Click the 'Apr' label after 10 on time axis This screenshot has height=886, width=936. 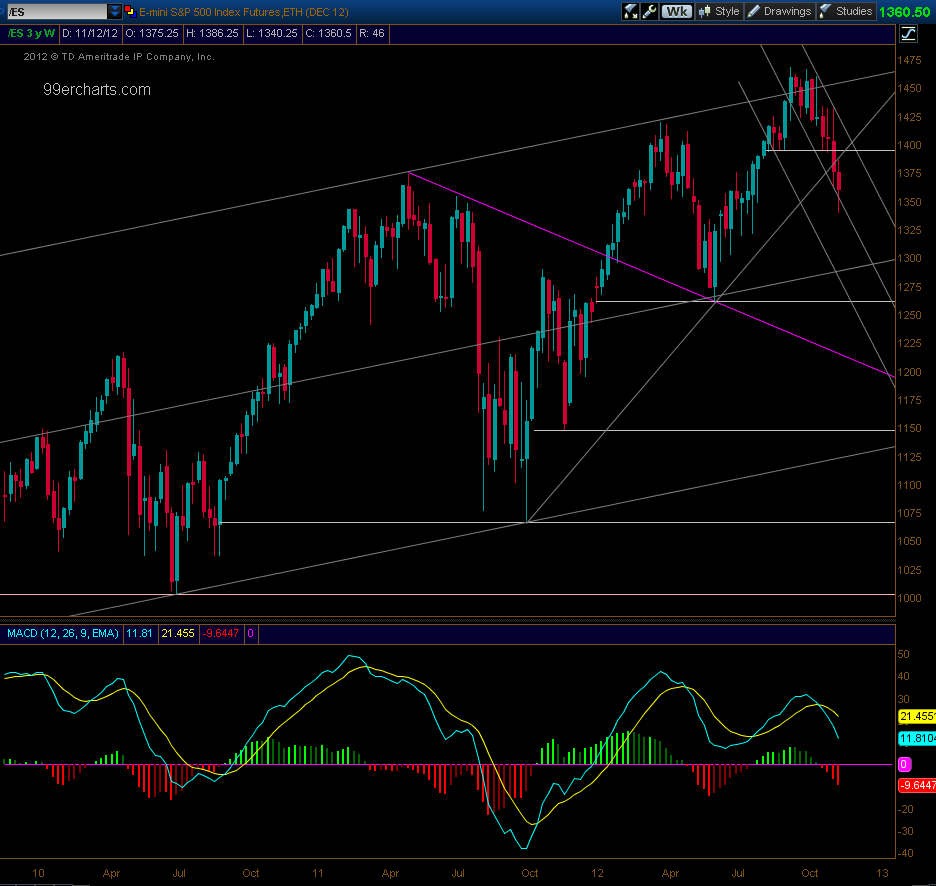tap(111, 873)
